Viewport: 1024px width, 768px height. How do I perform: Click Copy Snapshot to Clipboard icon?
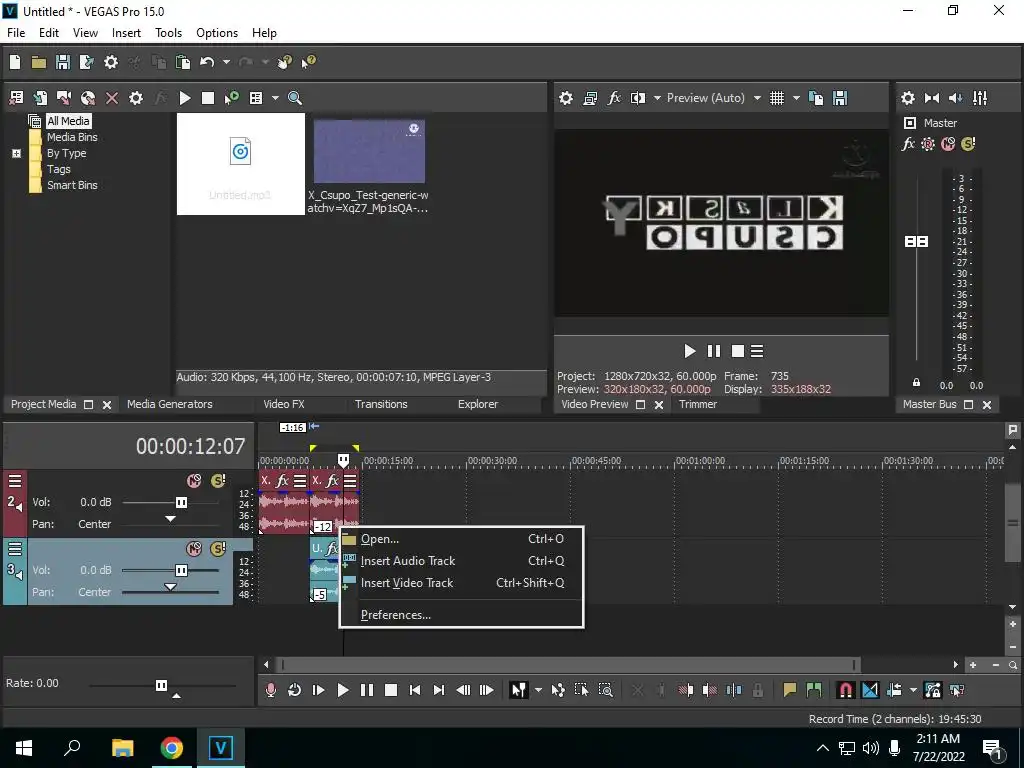pos(816,98)
